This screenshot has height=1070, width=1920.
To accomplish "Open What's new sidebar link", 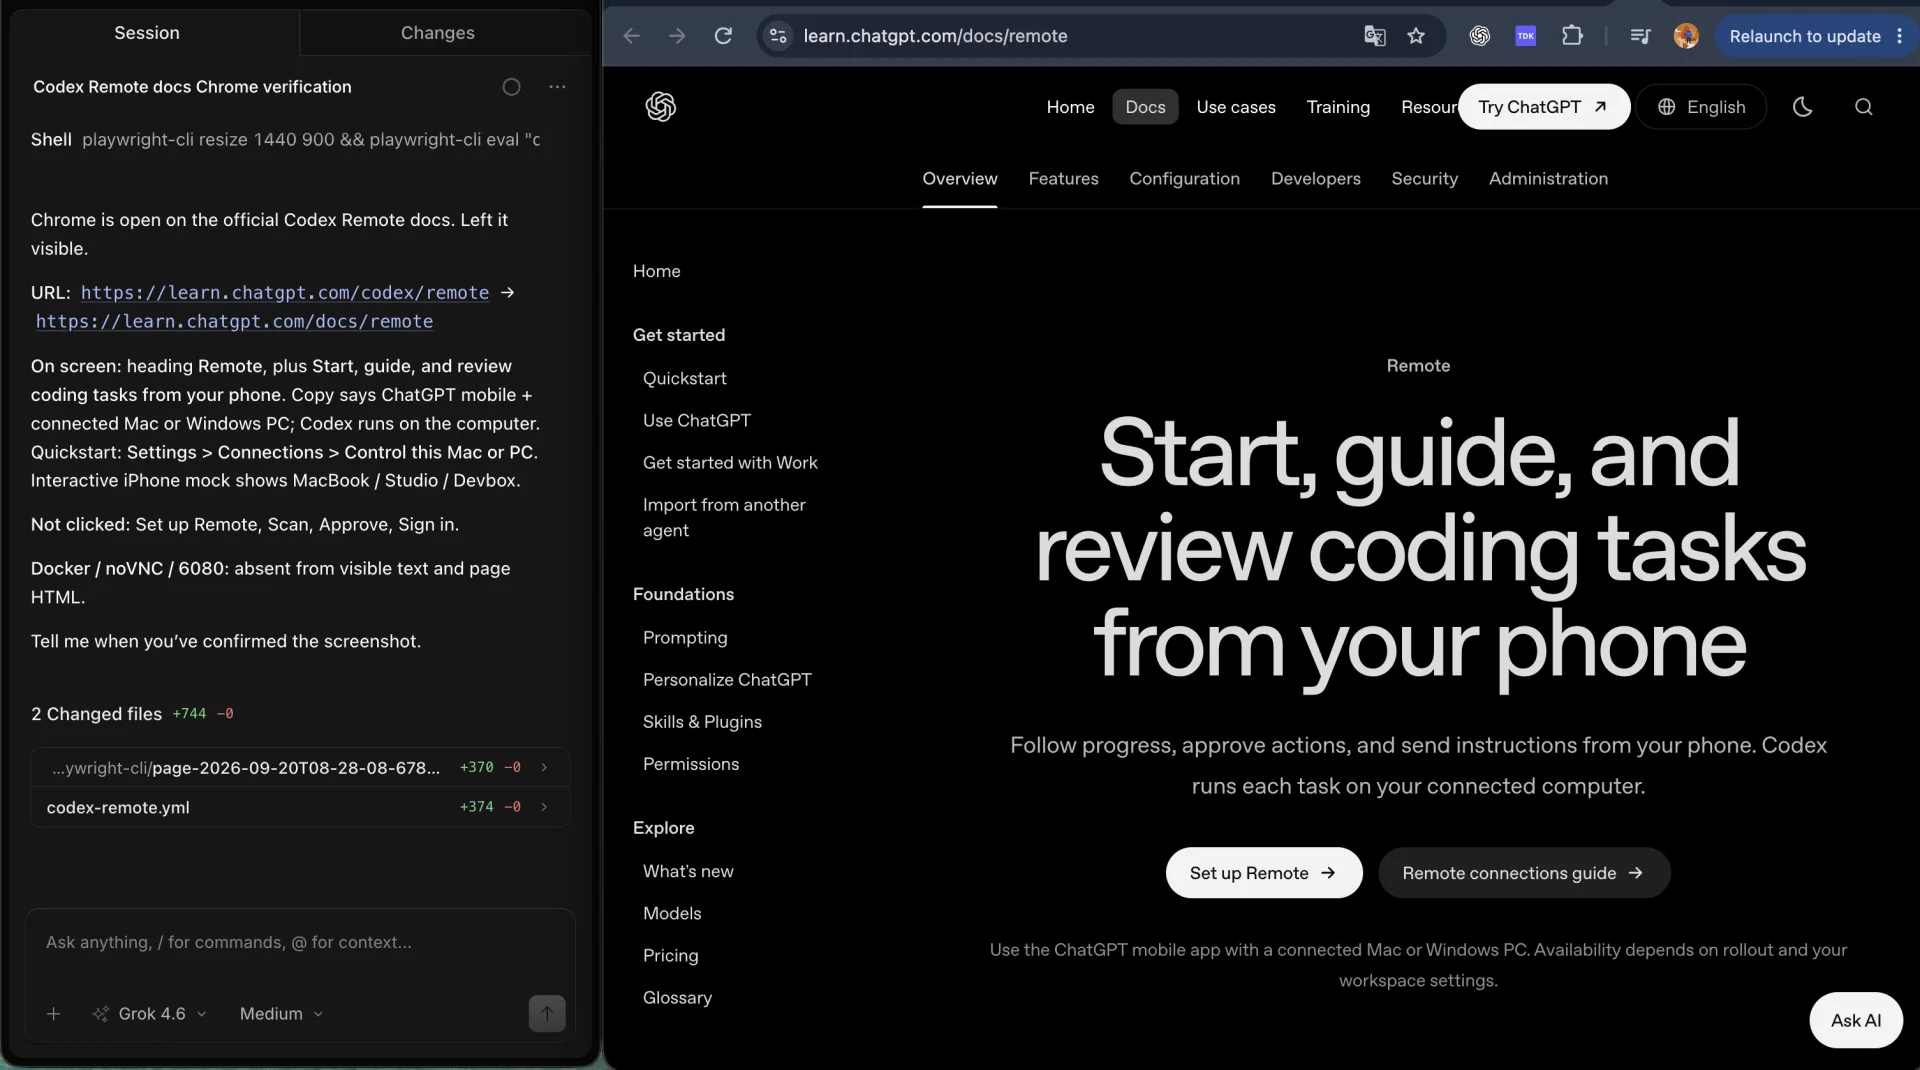I will click(x=688, y=872).
